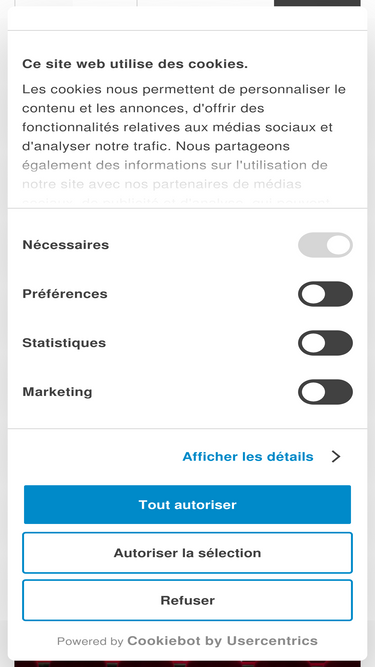Click the Nécessaires category label

click(65, 245)
